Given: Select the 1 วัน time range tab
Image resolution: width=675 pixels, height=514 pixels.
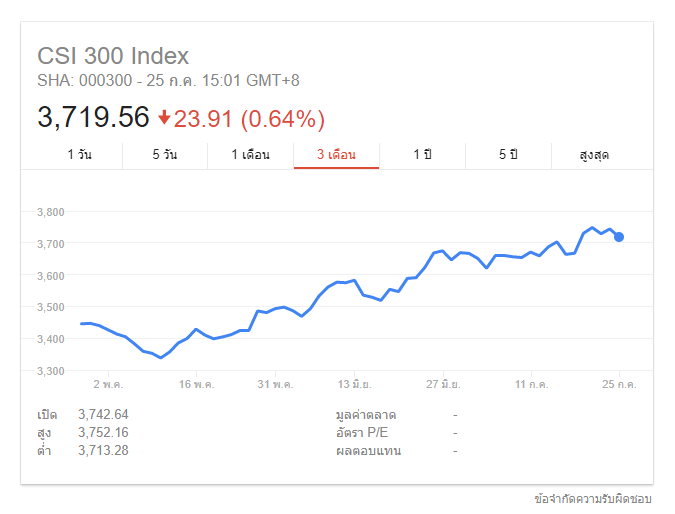Looking at the screenshot, I should point(81,155).
